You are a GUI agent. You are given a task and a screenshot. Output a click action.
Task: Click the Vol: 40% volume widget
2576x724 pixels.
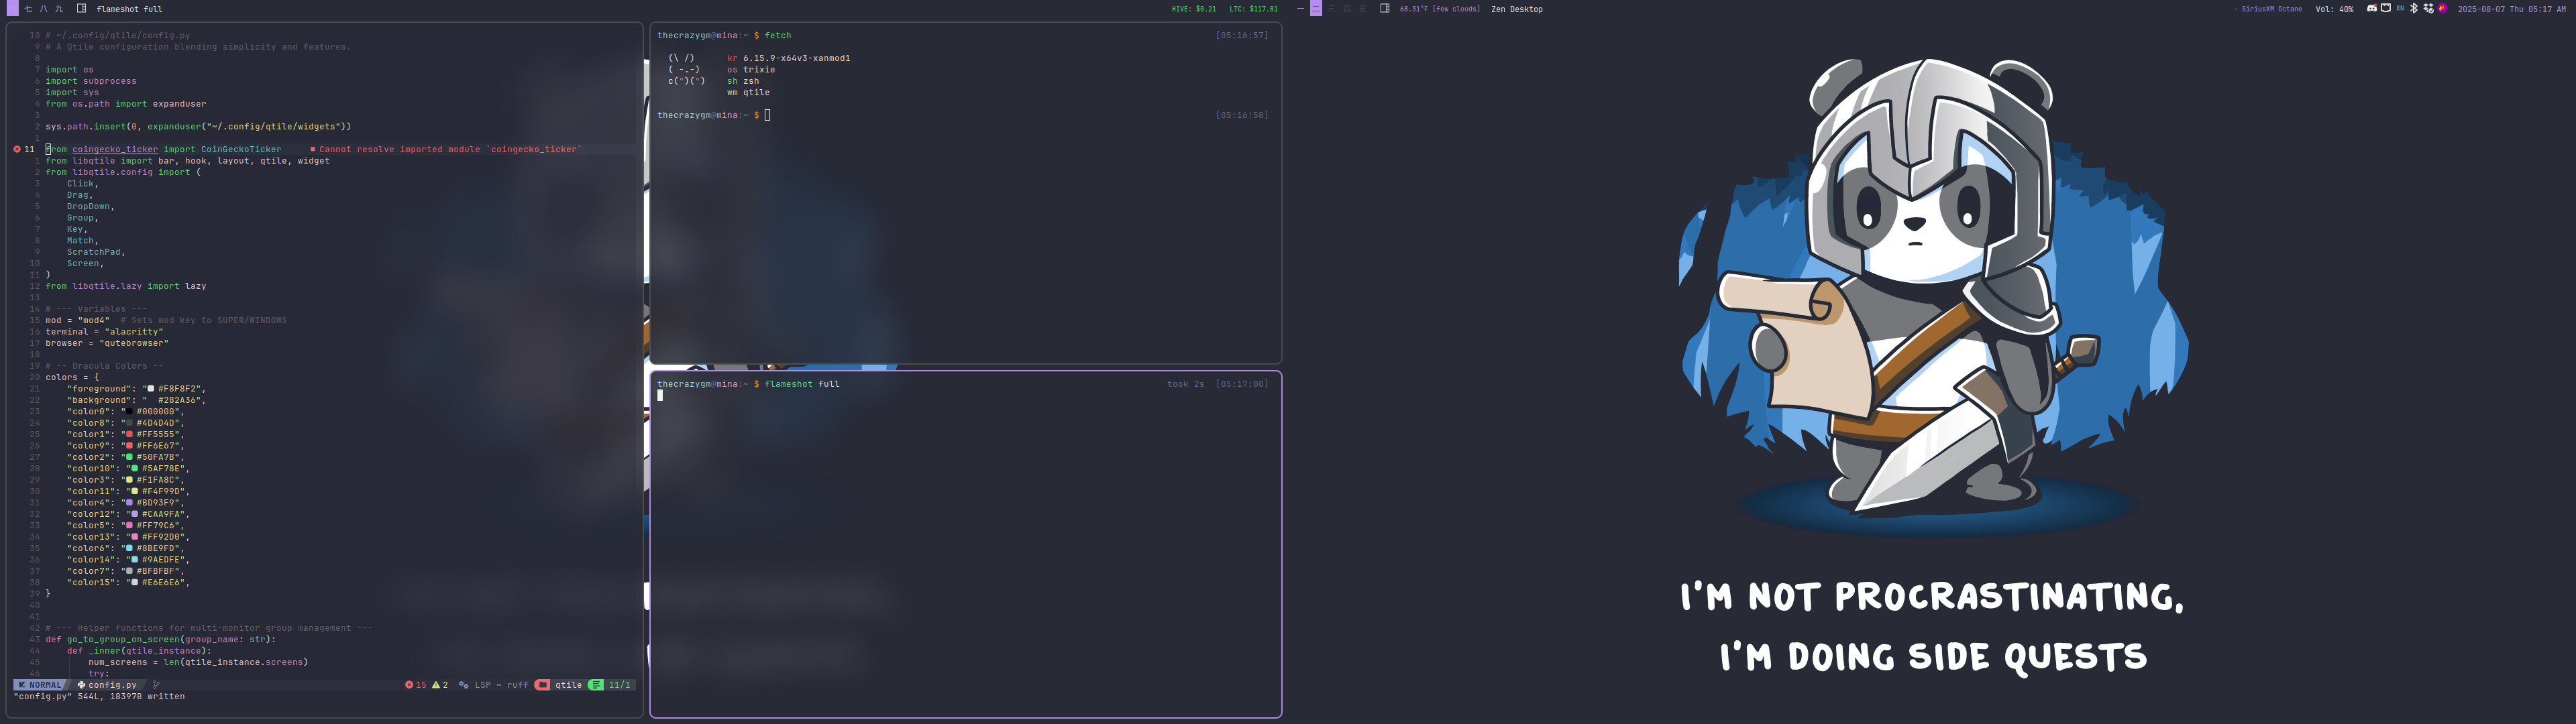[x=2335, y=9]
